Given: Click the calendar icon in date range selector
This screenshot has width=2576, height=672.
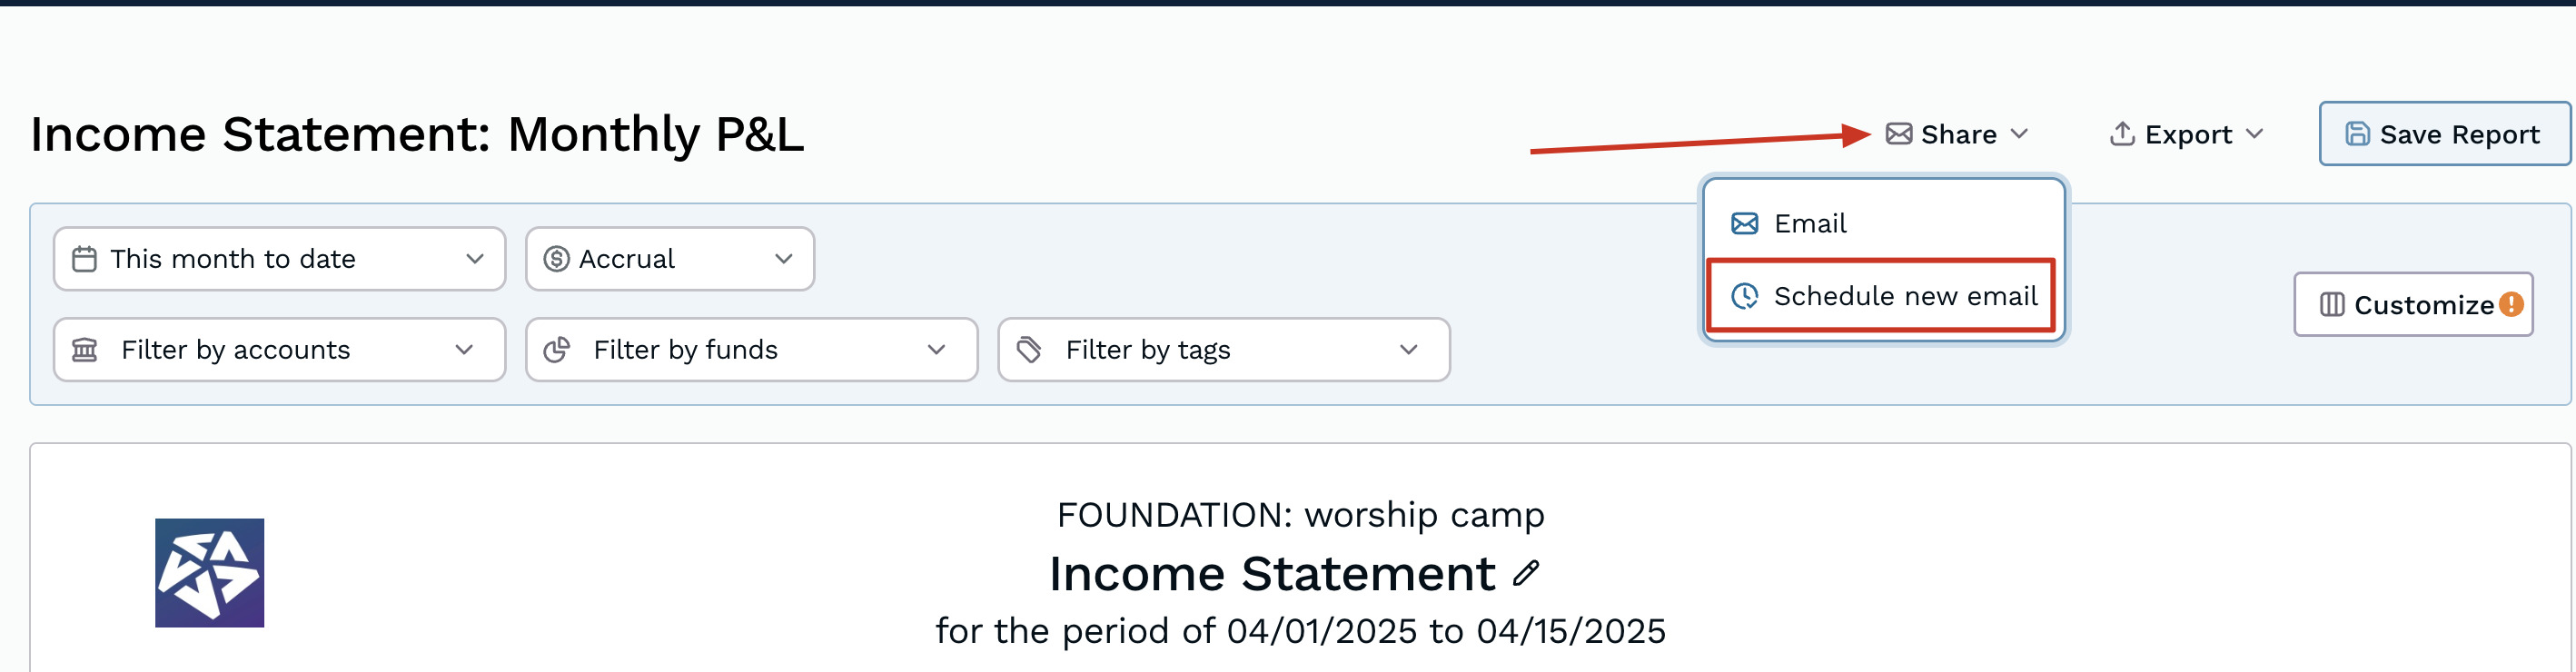Looking at the screenshot, I should (85, 259).
